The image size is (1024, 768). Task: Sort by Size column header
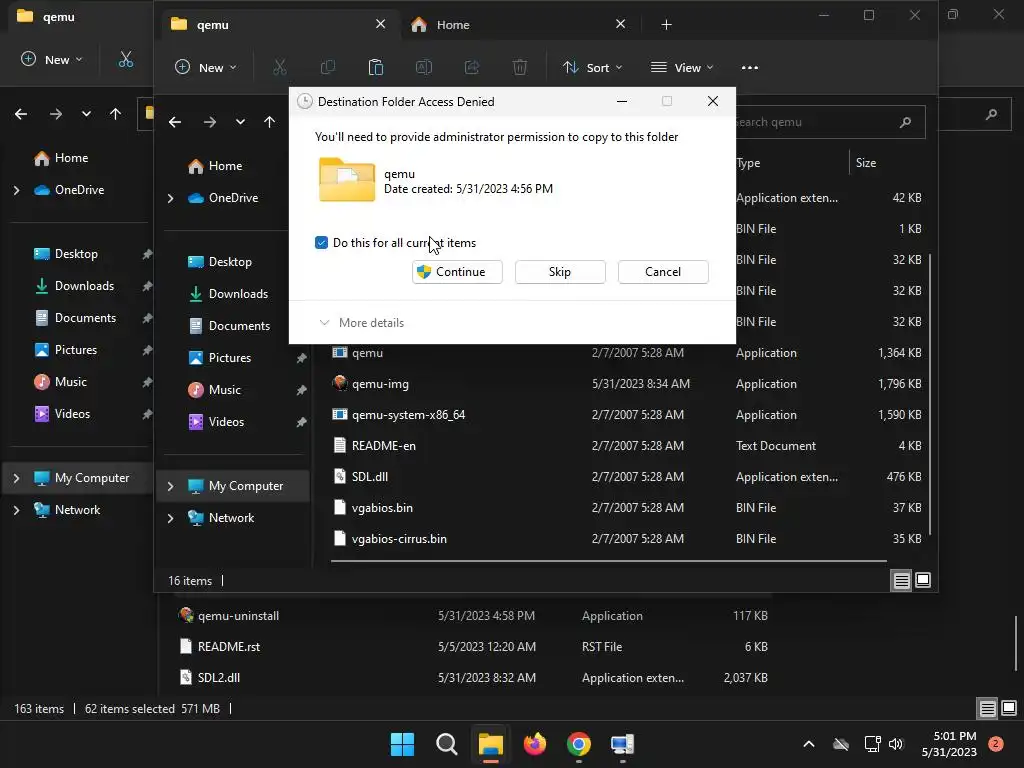tap(866, 163)
